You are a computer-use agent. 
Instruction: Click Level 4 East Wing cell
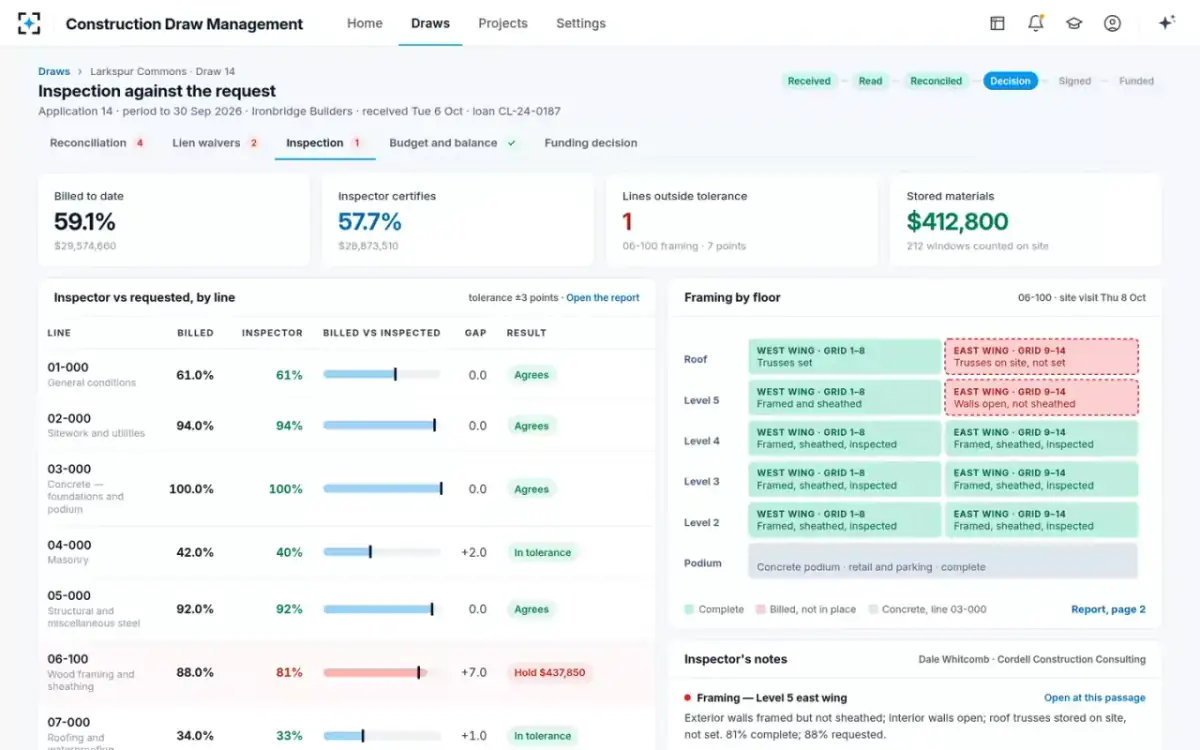click(x=1041, y=438)
